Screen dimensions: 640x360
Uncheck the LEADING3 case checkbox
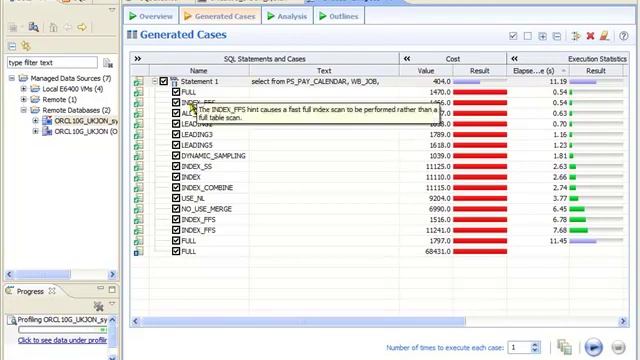(176, 134)
